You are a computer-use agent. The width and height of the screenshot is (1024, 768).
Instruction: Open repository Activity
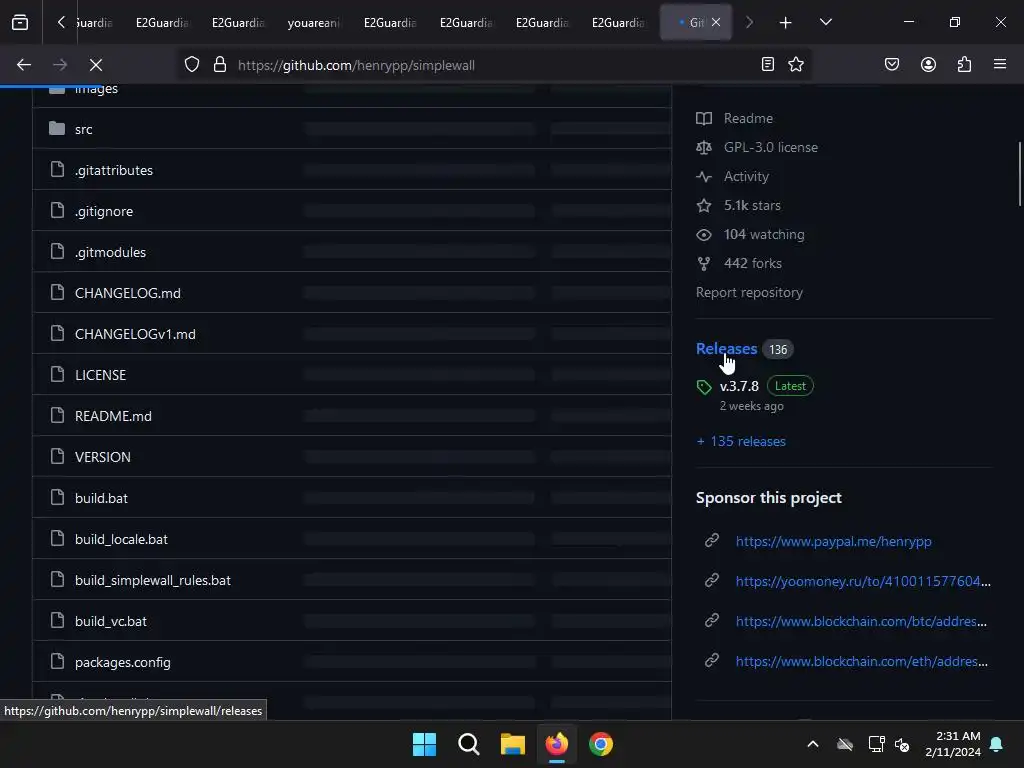746,176
